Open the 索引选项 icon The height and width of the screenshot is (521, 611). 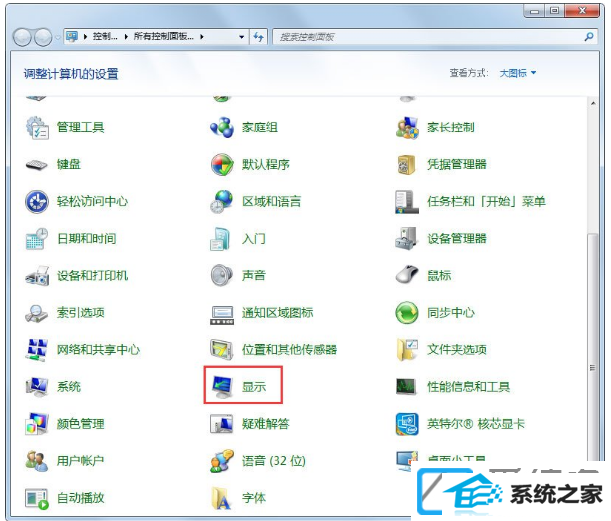coord(37,313)
